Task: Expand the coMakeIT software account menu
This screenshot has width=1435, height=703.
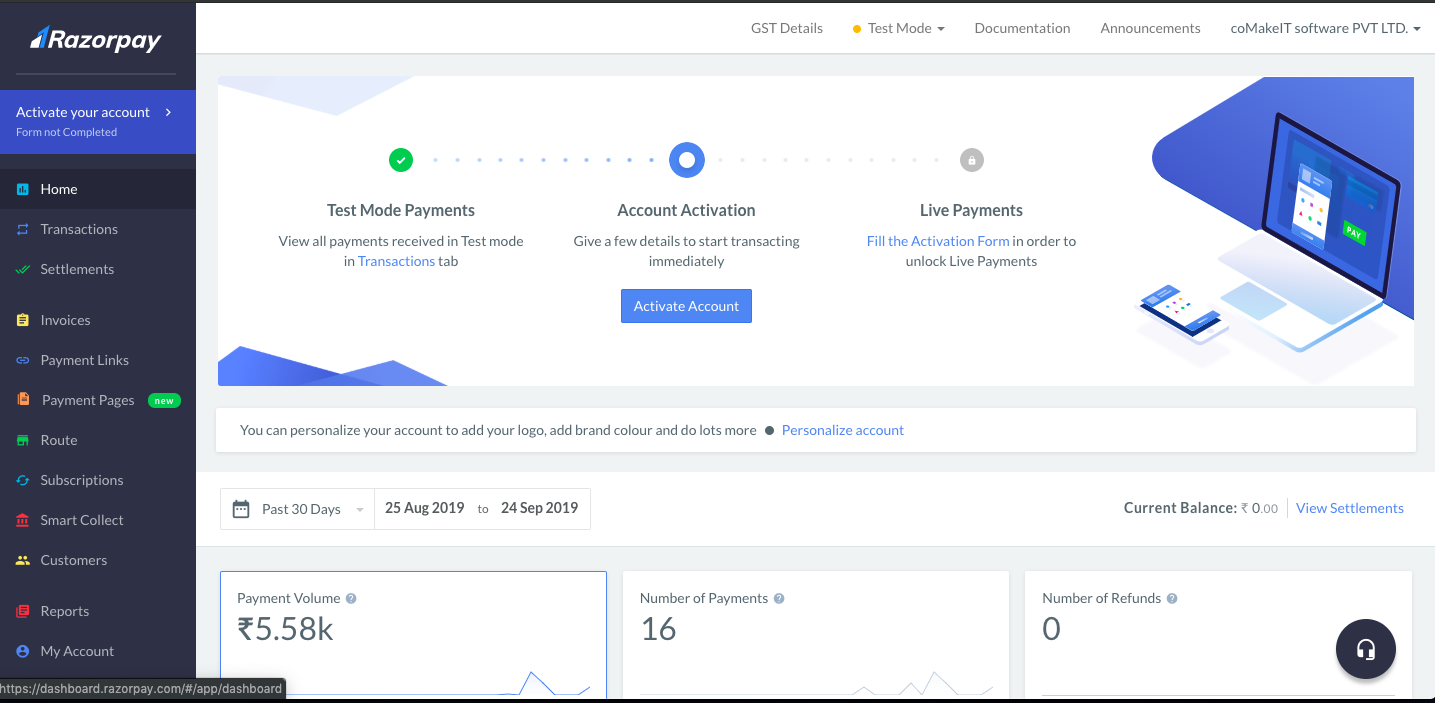Action: [1325, 28]
